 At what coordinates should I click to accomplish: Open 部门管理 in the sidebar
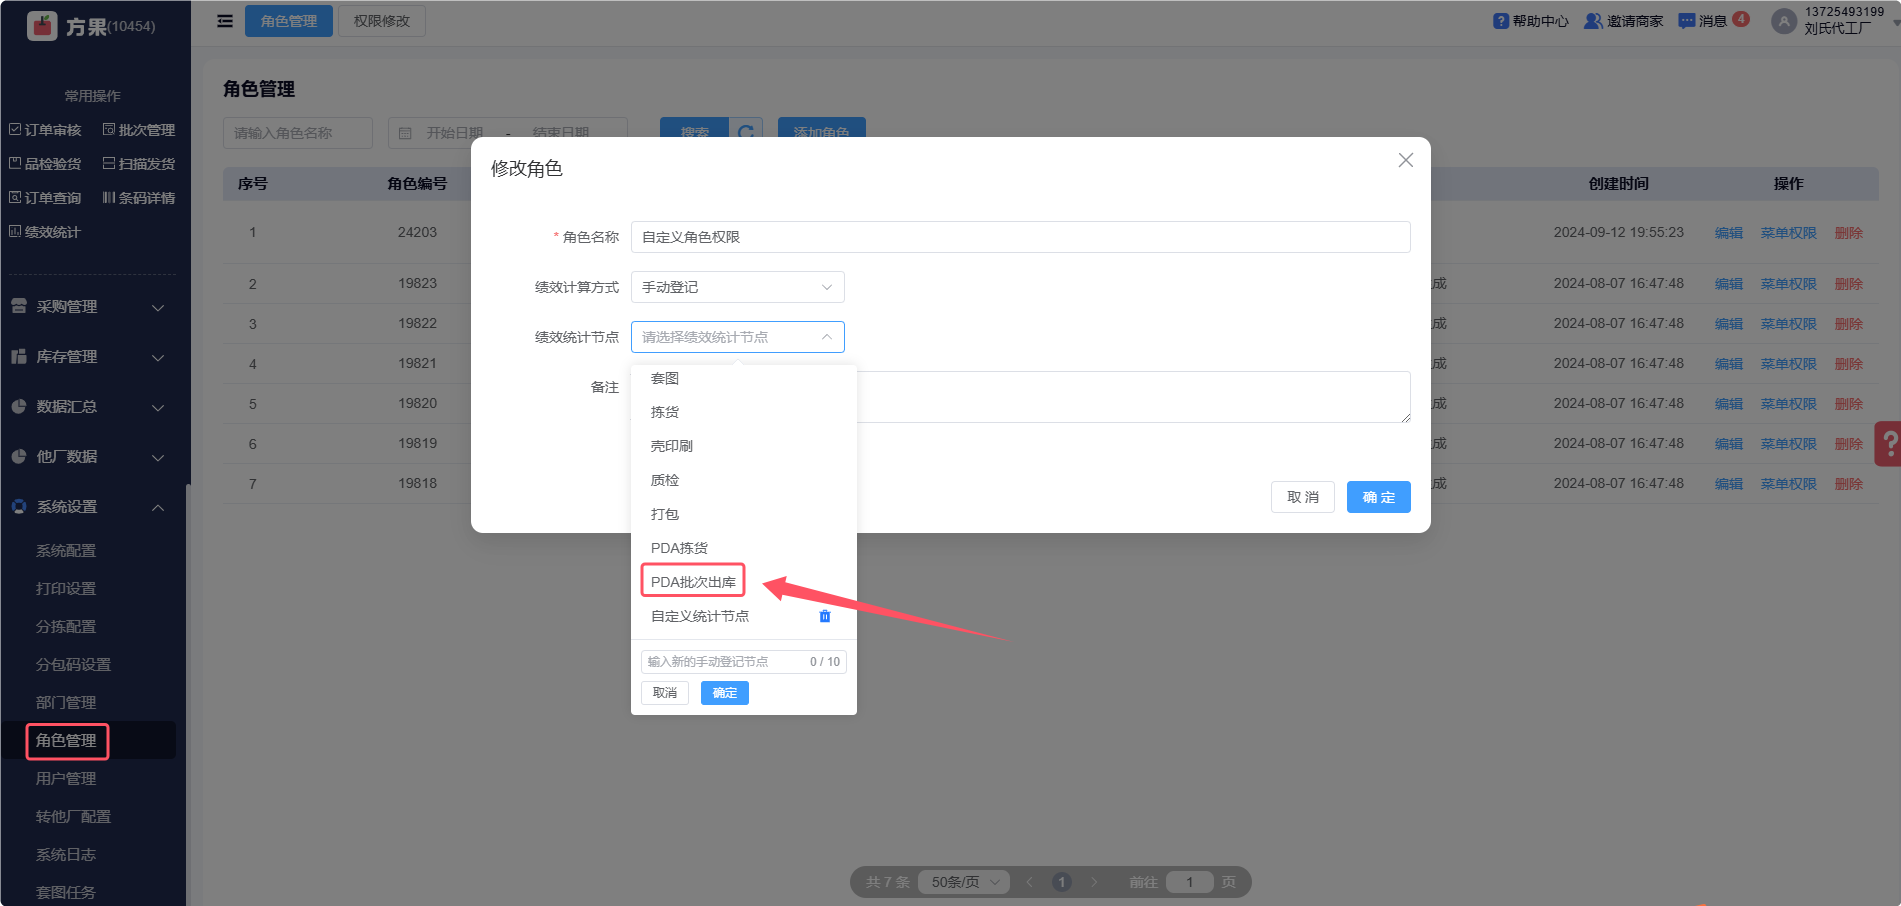[66, 703]
